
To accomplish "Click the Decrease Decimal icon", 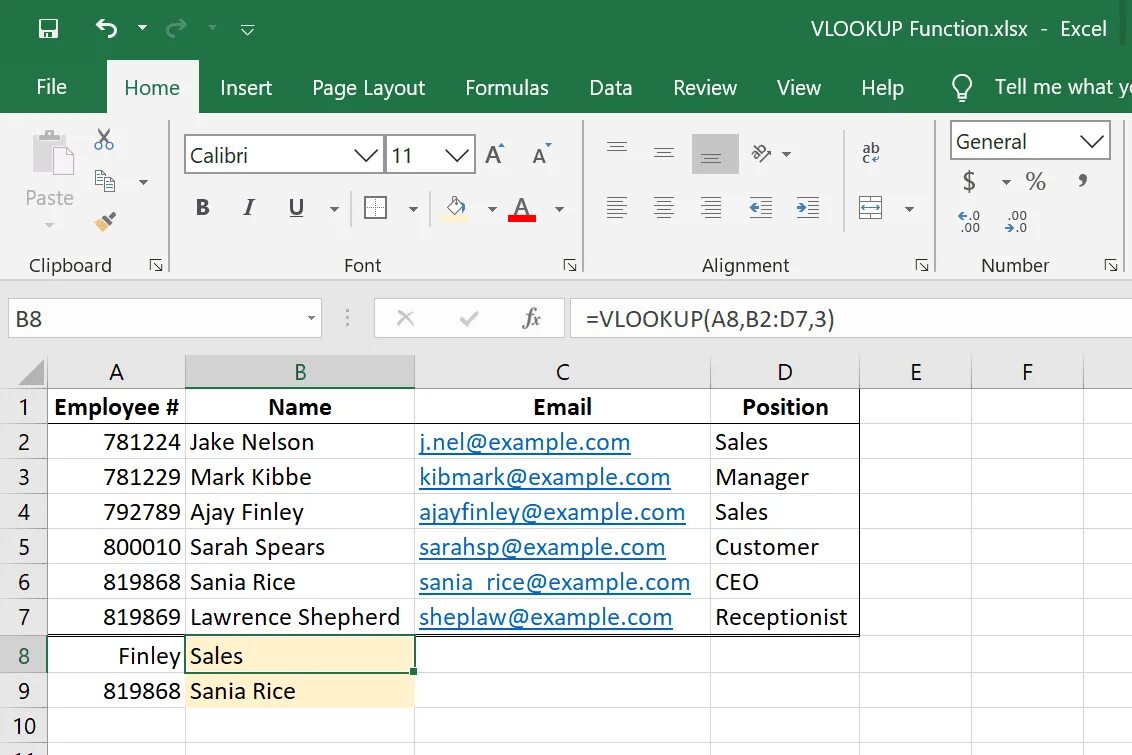I will (x=1016, y=222).
